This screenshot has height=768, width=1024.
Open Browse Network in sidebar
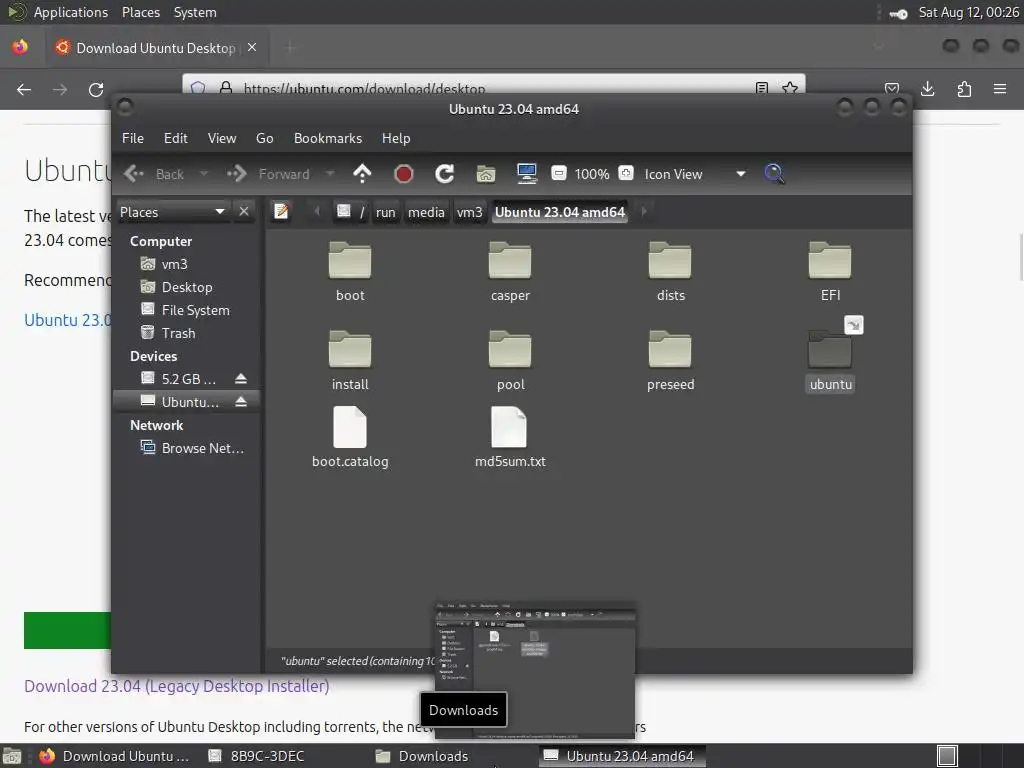[x=202, y=448]
